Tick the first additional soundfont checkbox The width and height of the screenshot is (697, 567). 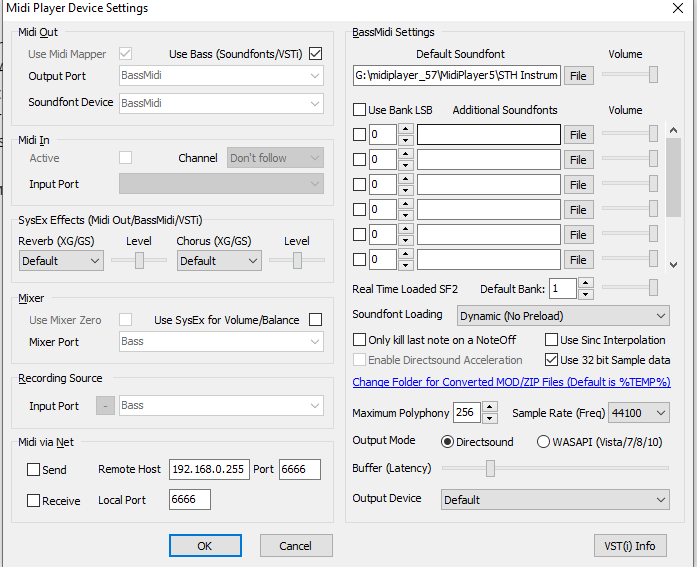(x=359, y=134)
